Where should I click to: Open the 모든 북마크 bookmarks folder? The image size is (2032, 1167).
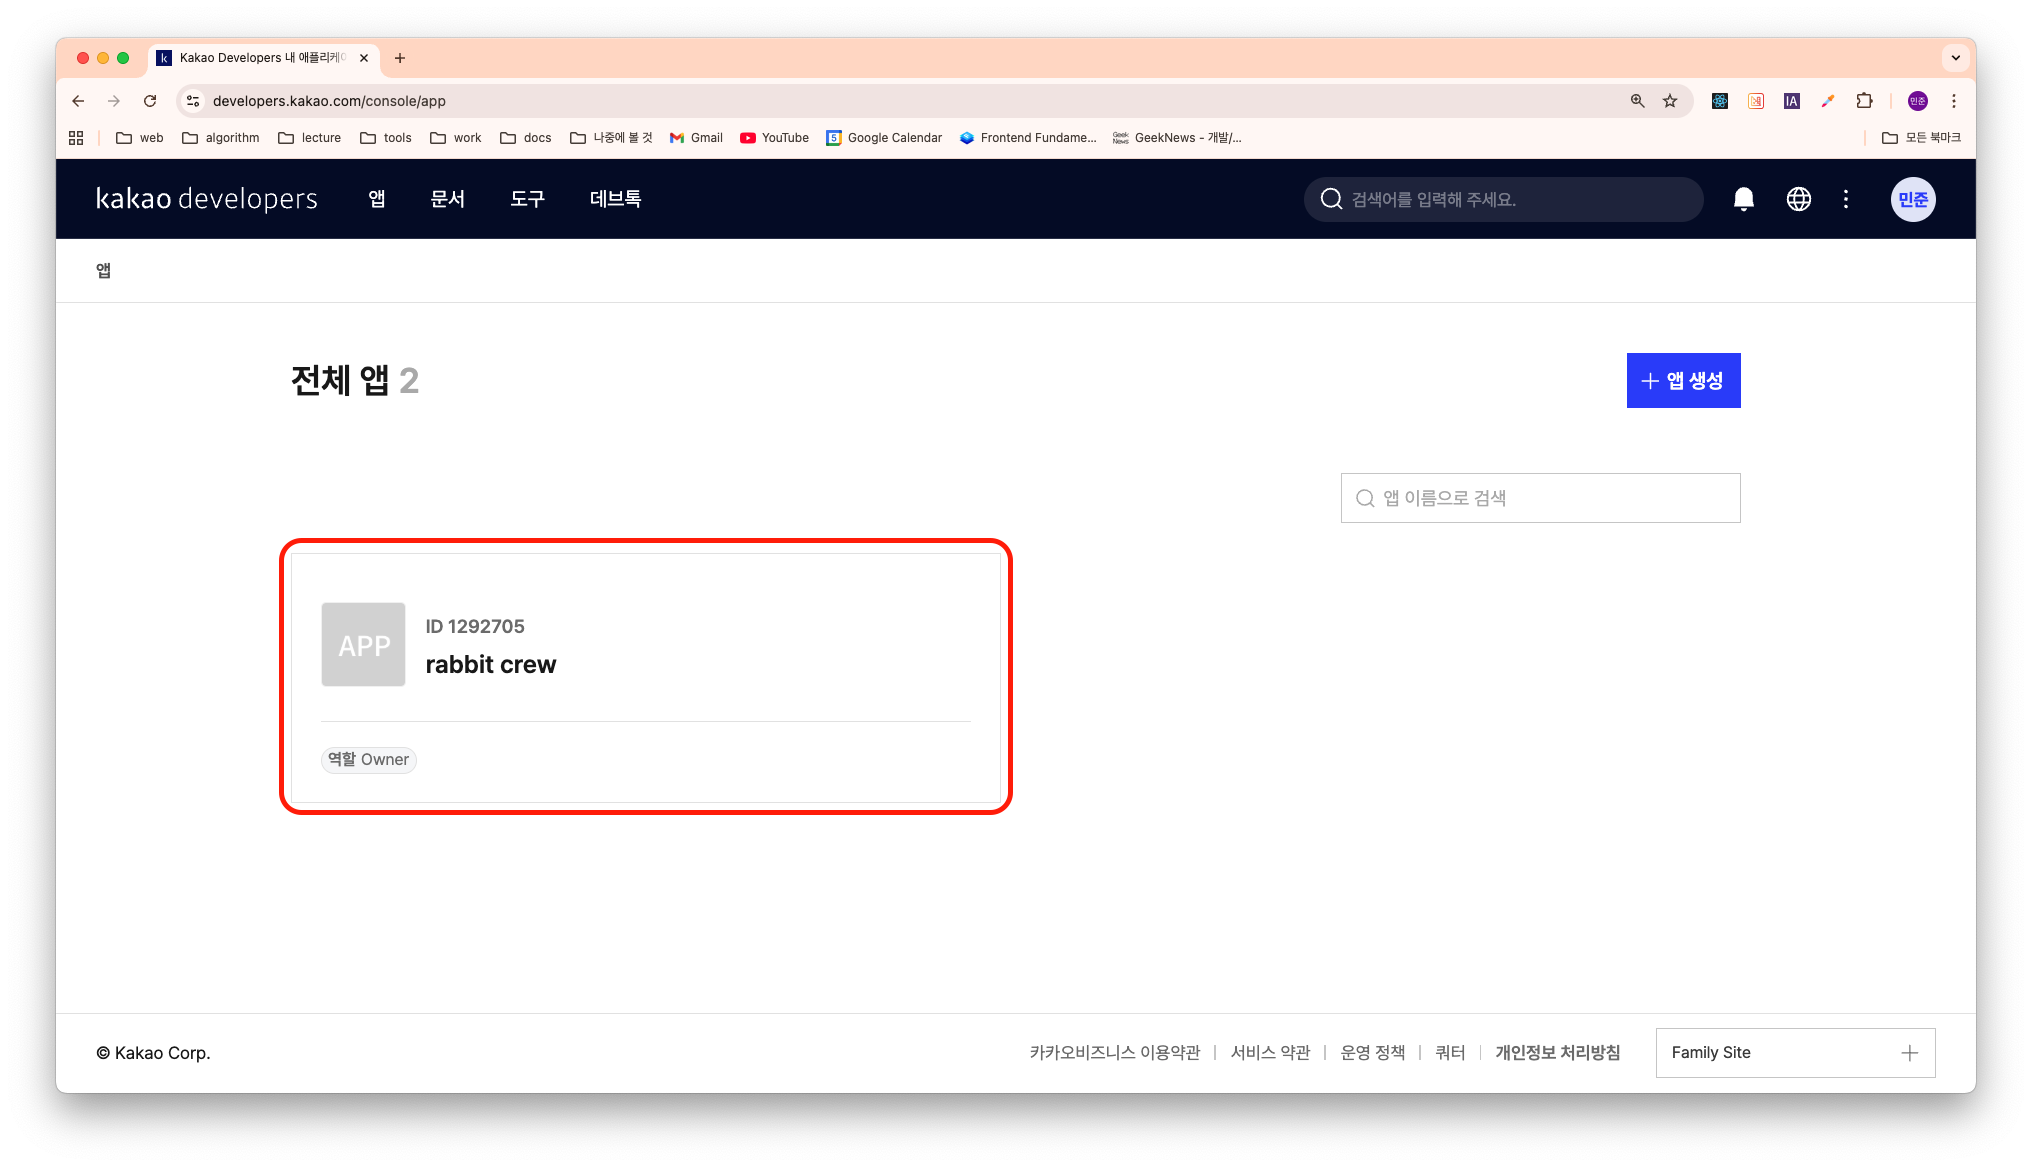coord(1921,138)
